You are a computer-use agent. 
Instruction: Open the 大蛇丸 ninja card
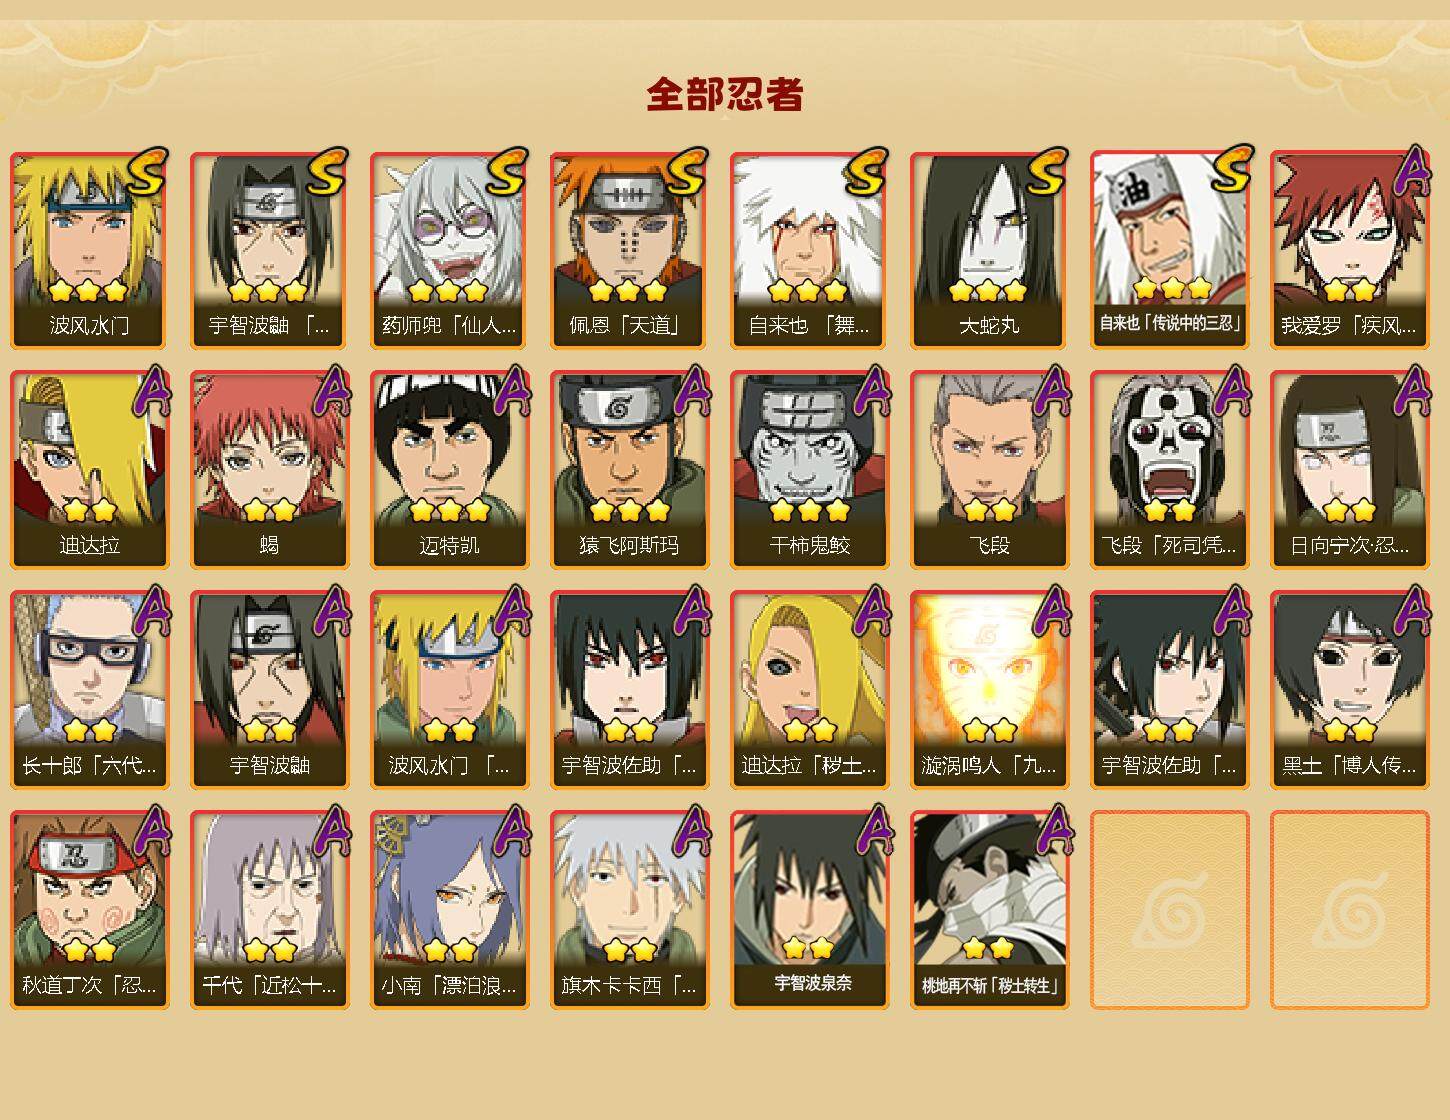point(990,250)
